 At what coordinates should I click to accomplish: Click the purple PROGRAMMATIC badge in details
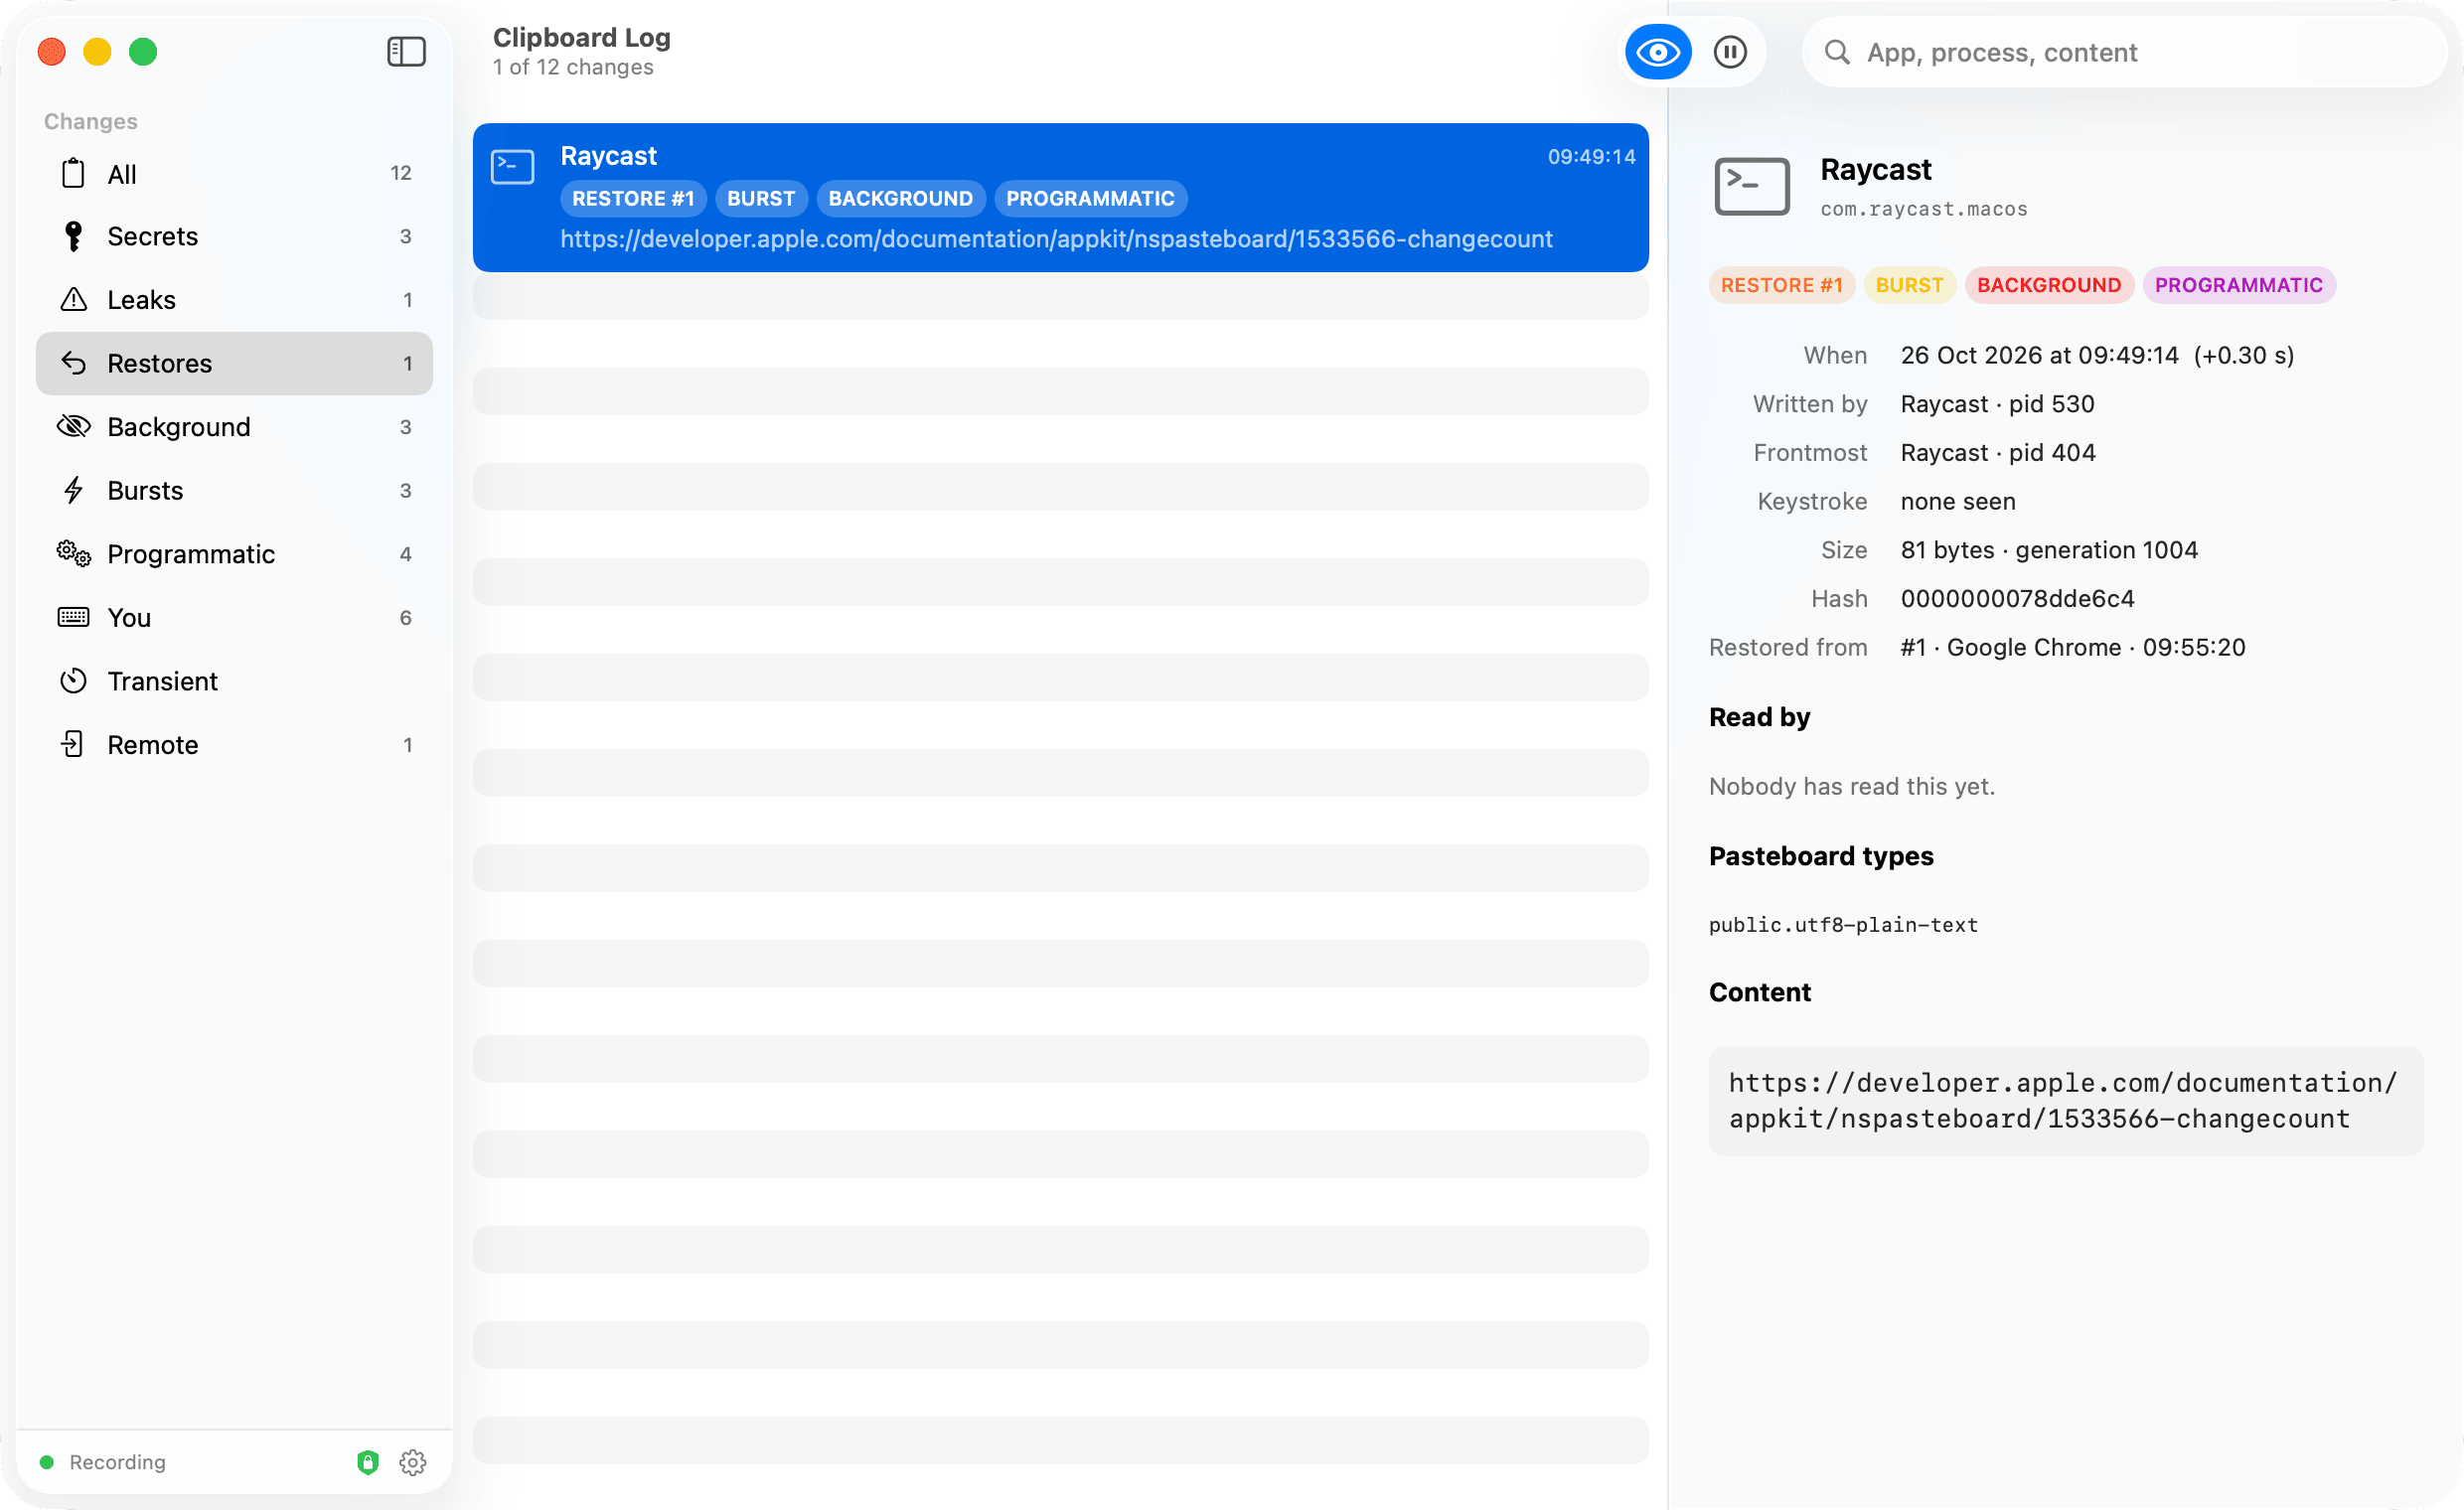click(2238, 285)
